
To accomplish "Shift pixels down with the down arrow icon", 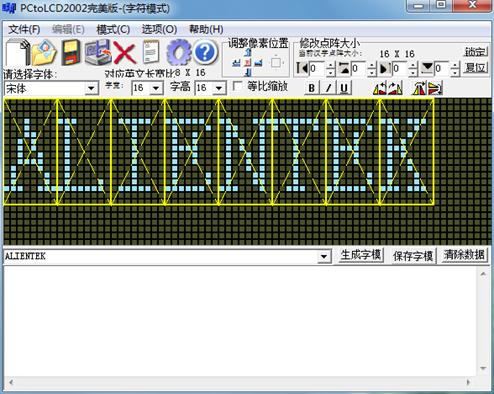I will click(248, 72).
